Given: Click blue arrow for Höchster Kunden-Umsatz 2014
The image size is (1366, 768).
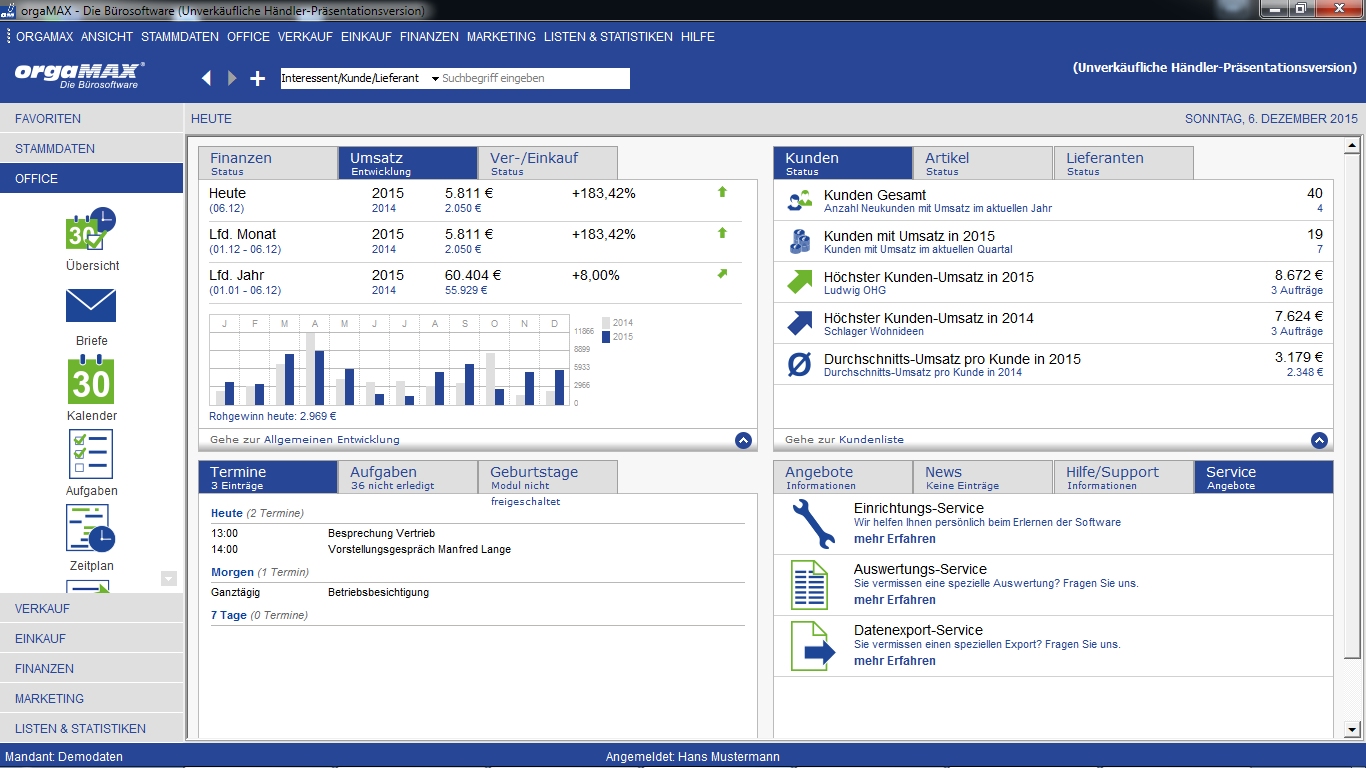Looking at the screenshot, I should pos(799,323).
